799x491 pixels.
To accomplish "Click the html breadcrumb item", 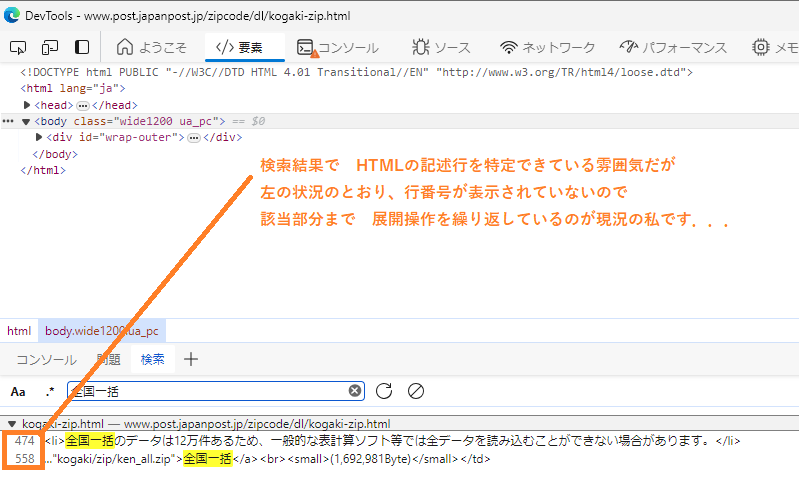I will tap(19, 330).
